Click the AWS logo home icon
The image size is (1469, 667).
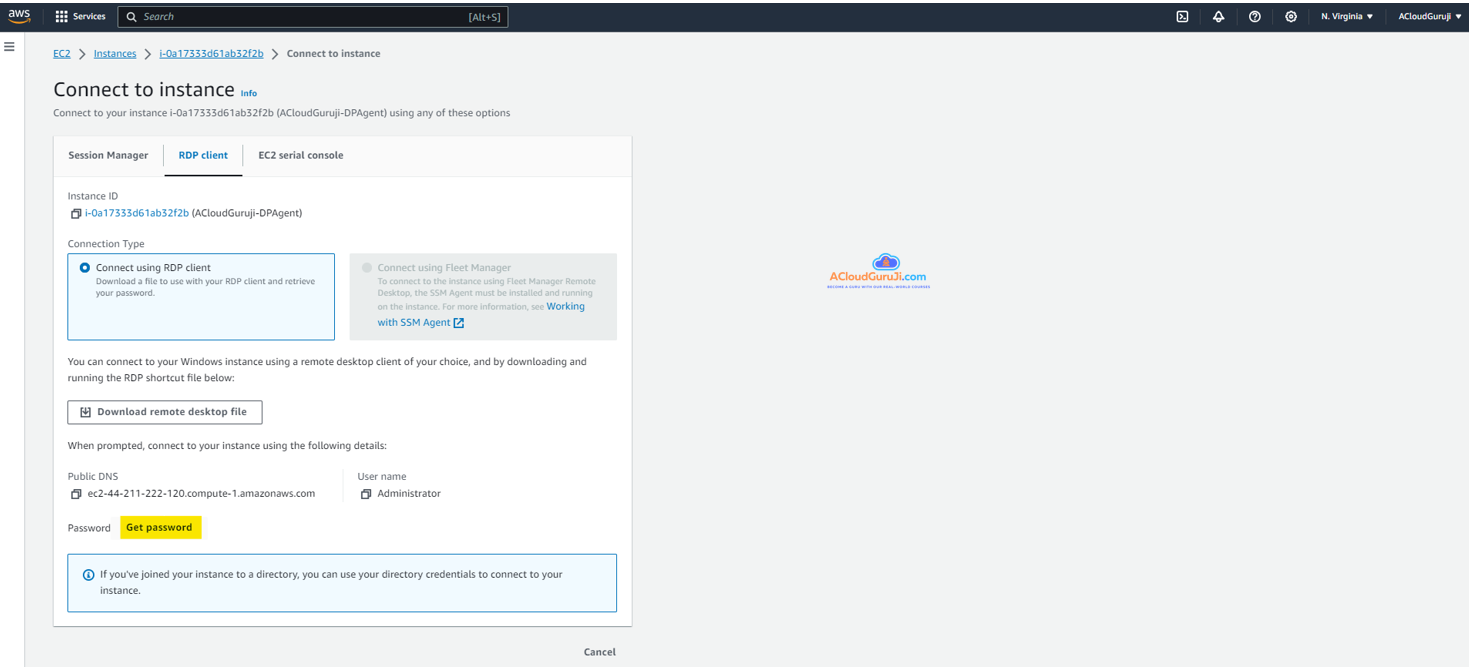[x=19, y=16]
